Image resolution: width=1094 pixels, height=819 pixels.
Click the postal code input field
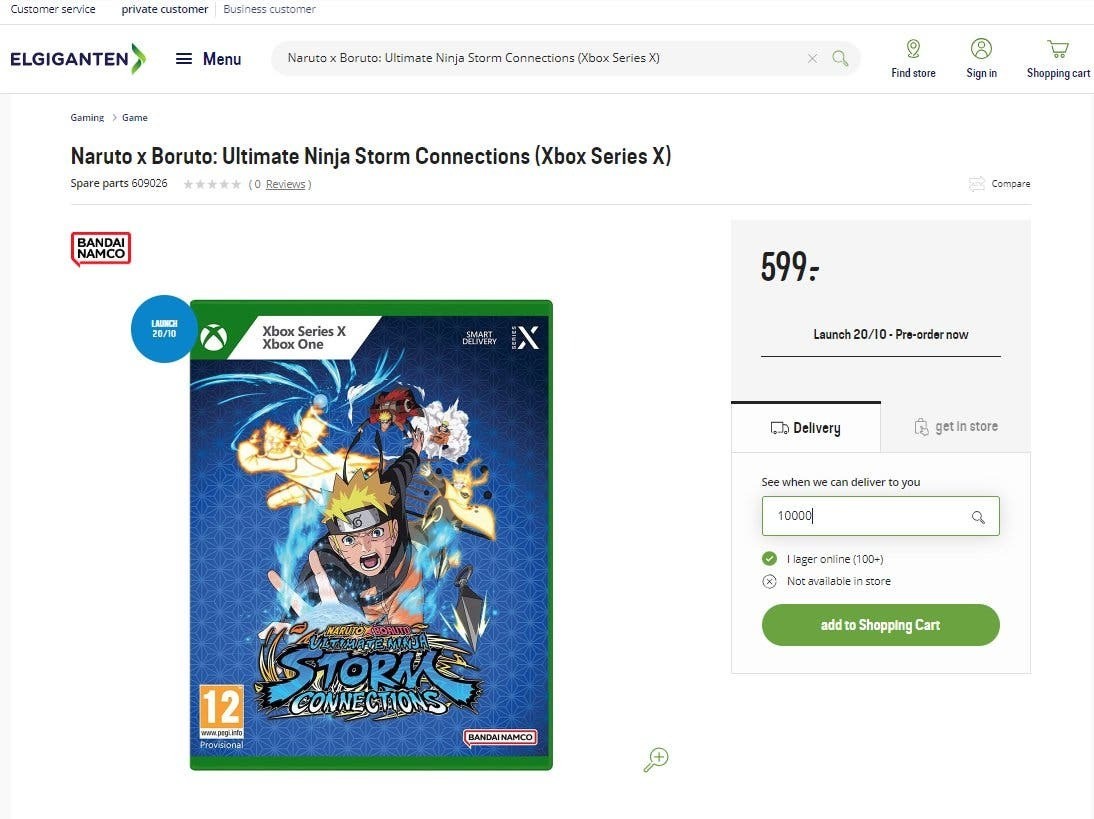point(865,516)
